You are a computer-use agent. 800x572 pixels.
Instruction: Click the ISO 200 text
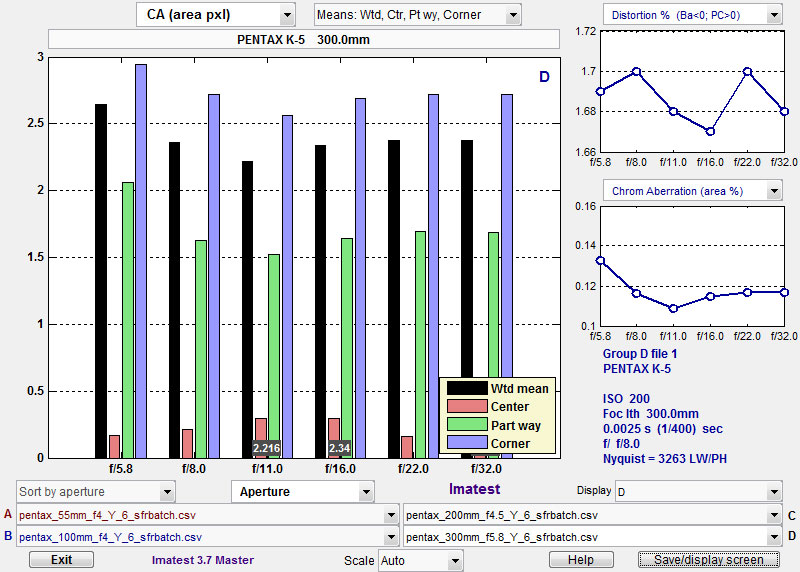click(x=626, y=399)
